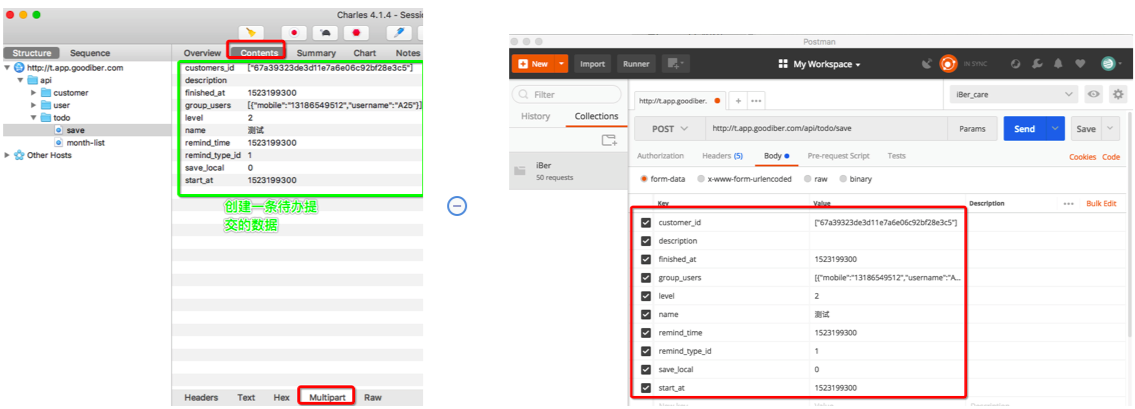Switch to the Overview tab in Charles
Screen dimensions: 1135x409
(x=202, y=53)
